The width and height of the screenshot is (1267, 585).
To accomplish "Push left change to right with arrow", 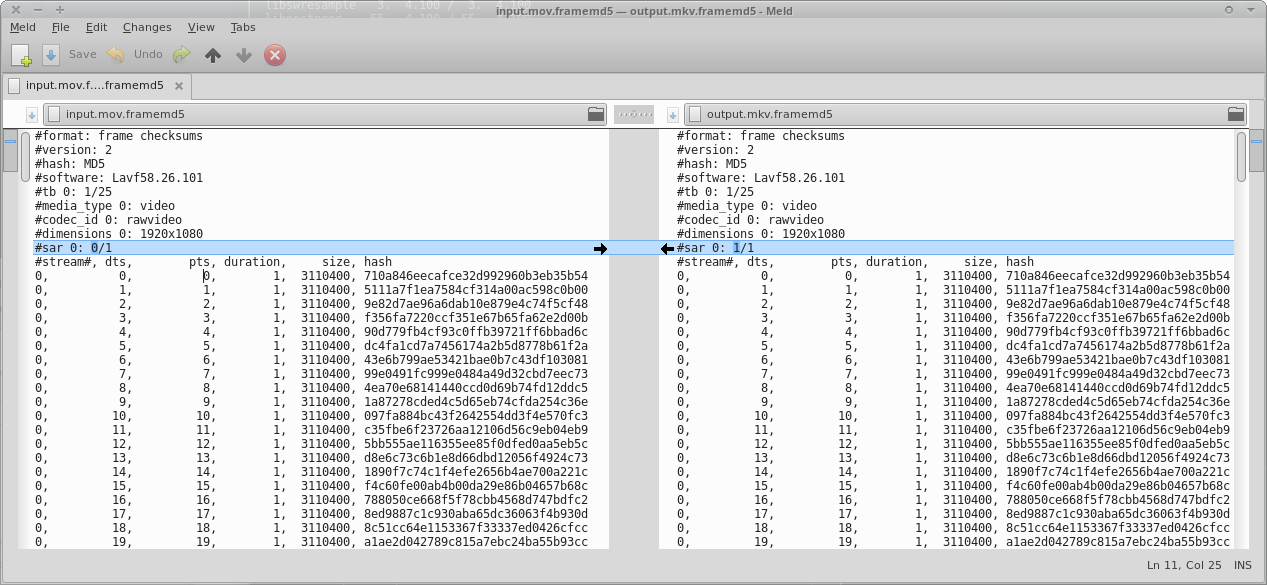I will point(600,248).
